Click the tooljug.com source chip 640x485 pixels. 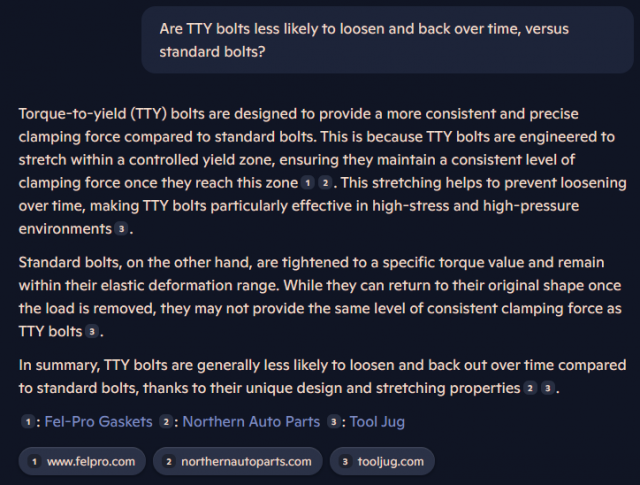coord(382,461)
